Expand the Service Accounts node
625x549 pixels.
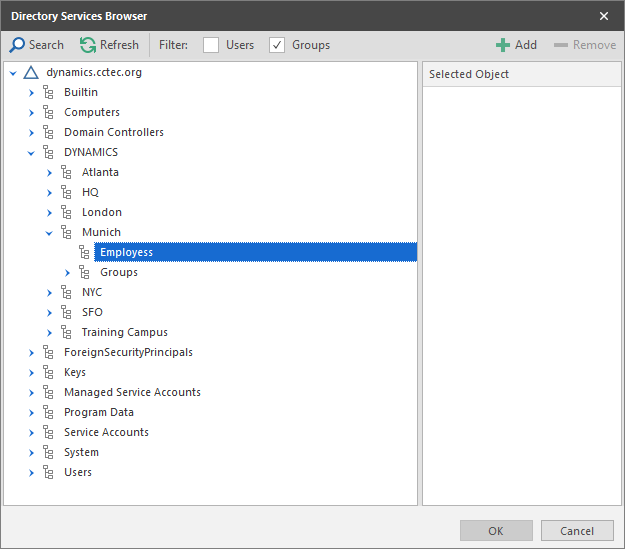(x=31, y=433)
